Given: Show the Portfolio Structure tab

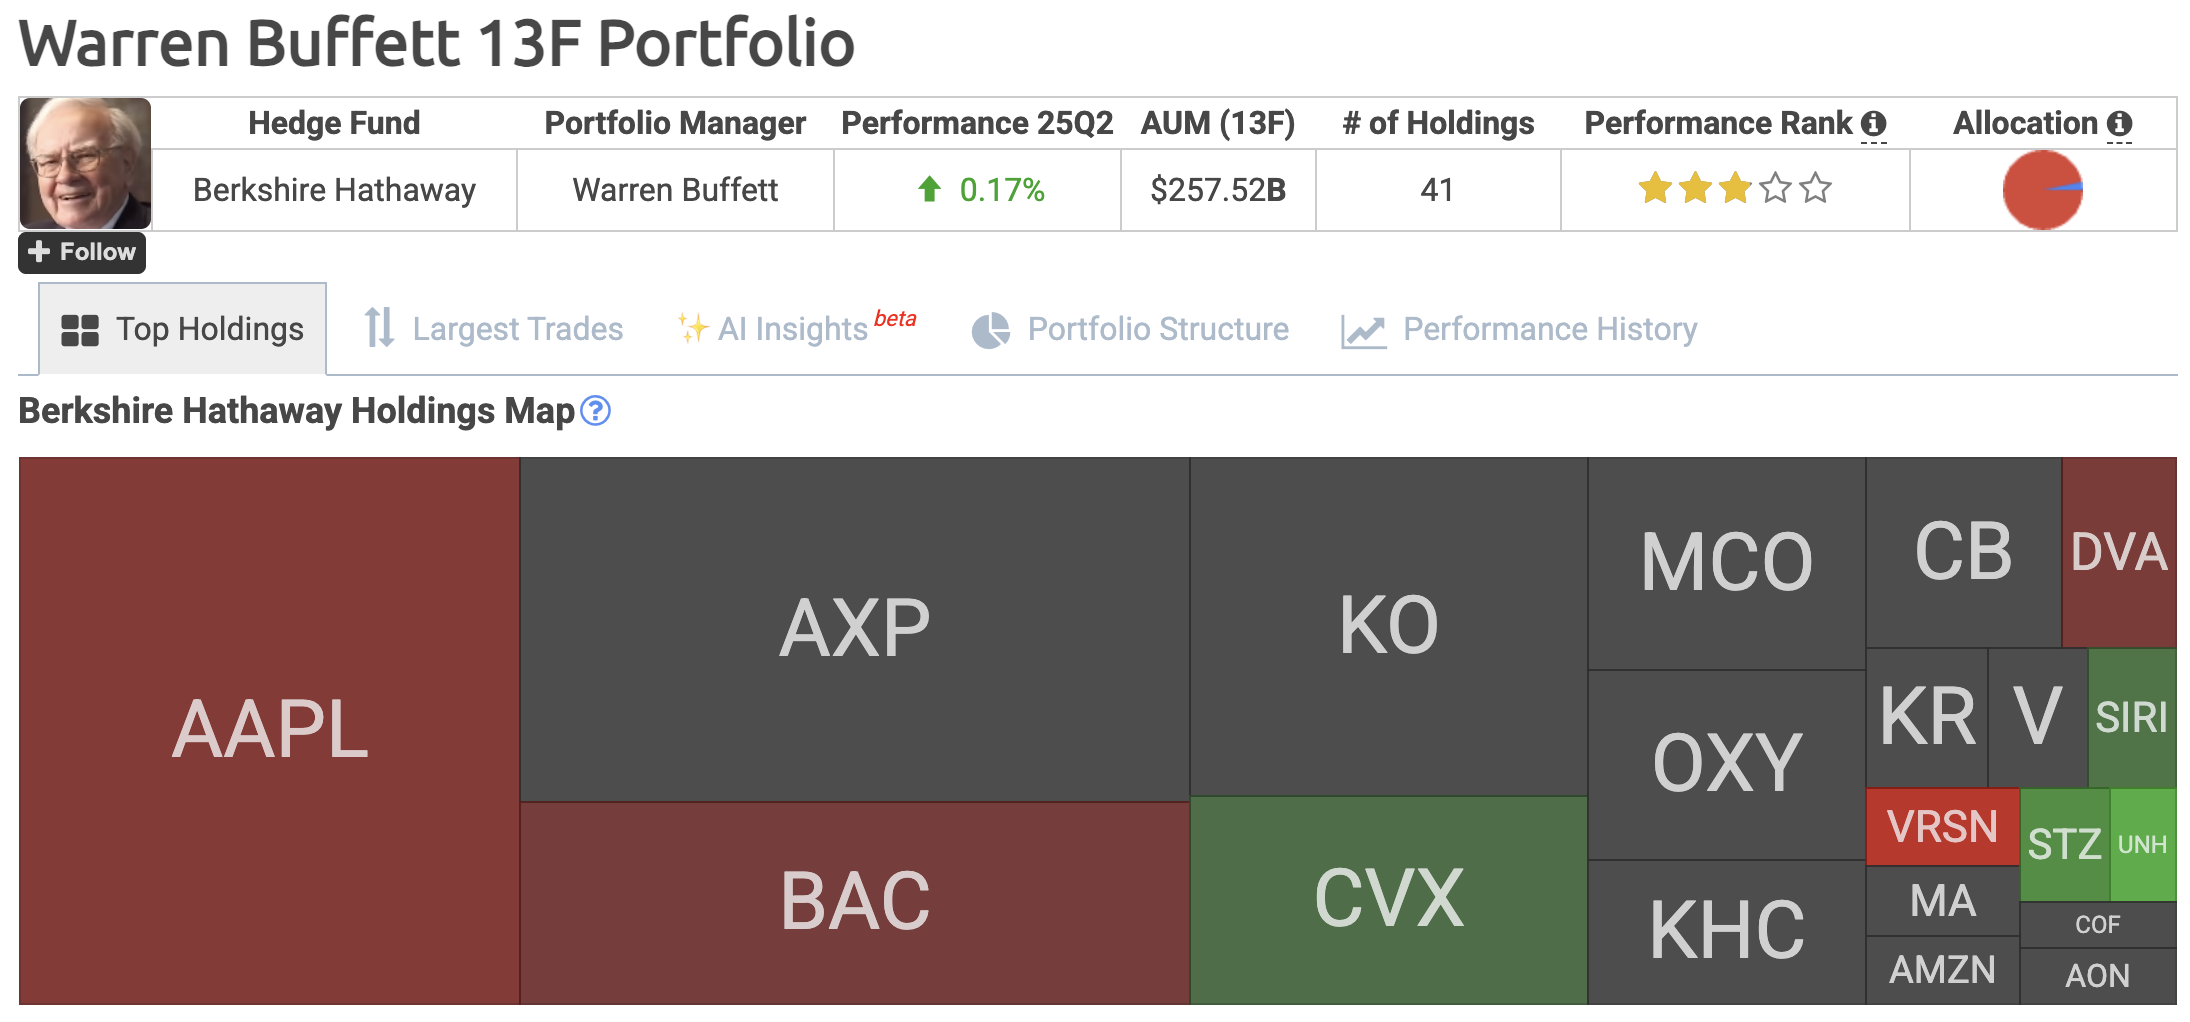Looking at the screenshot, I should 1130,329.
